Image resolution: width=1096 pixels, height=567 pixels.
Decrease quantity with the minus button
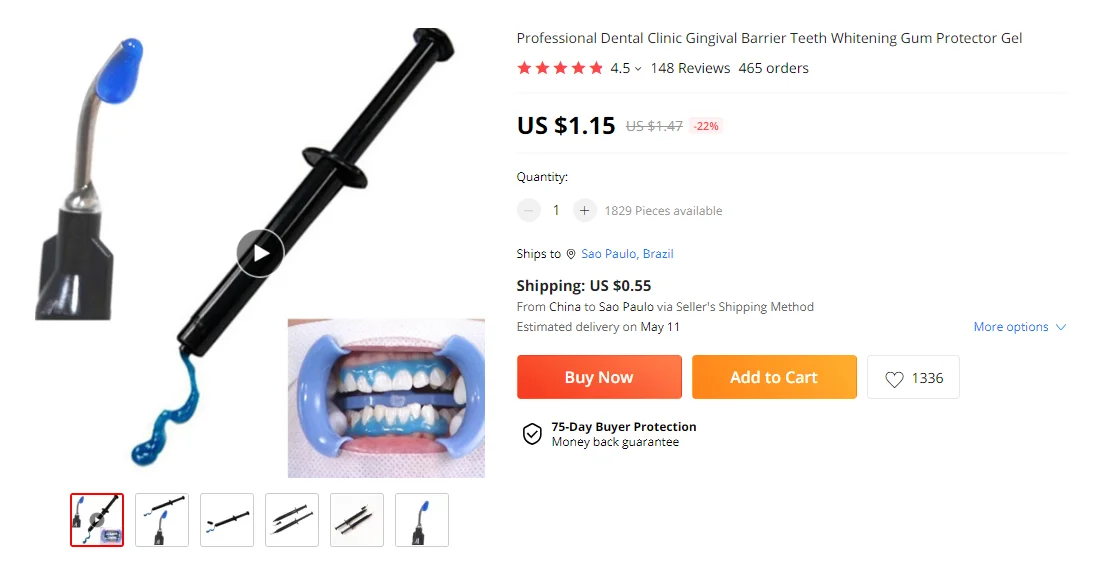pyautogui.click(x=528, y=210)
